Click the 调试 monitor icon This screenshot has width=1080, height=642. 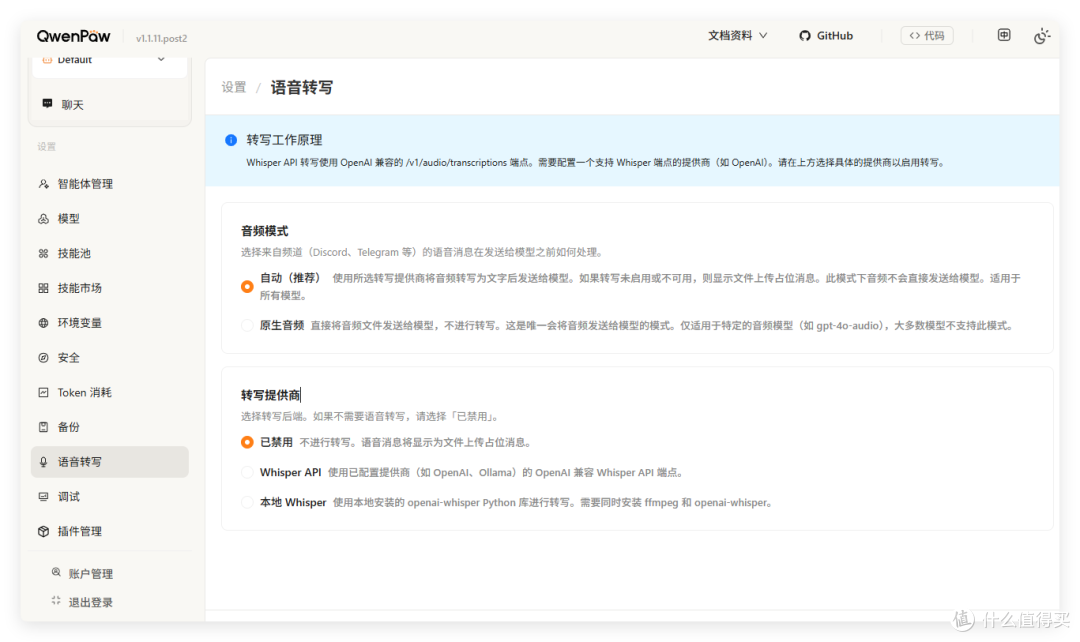point(43,497)
